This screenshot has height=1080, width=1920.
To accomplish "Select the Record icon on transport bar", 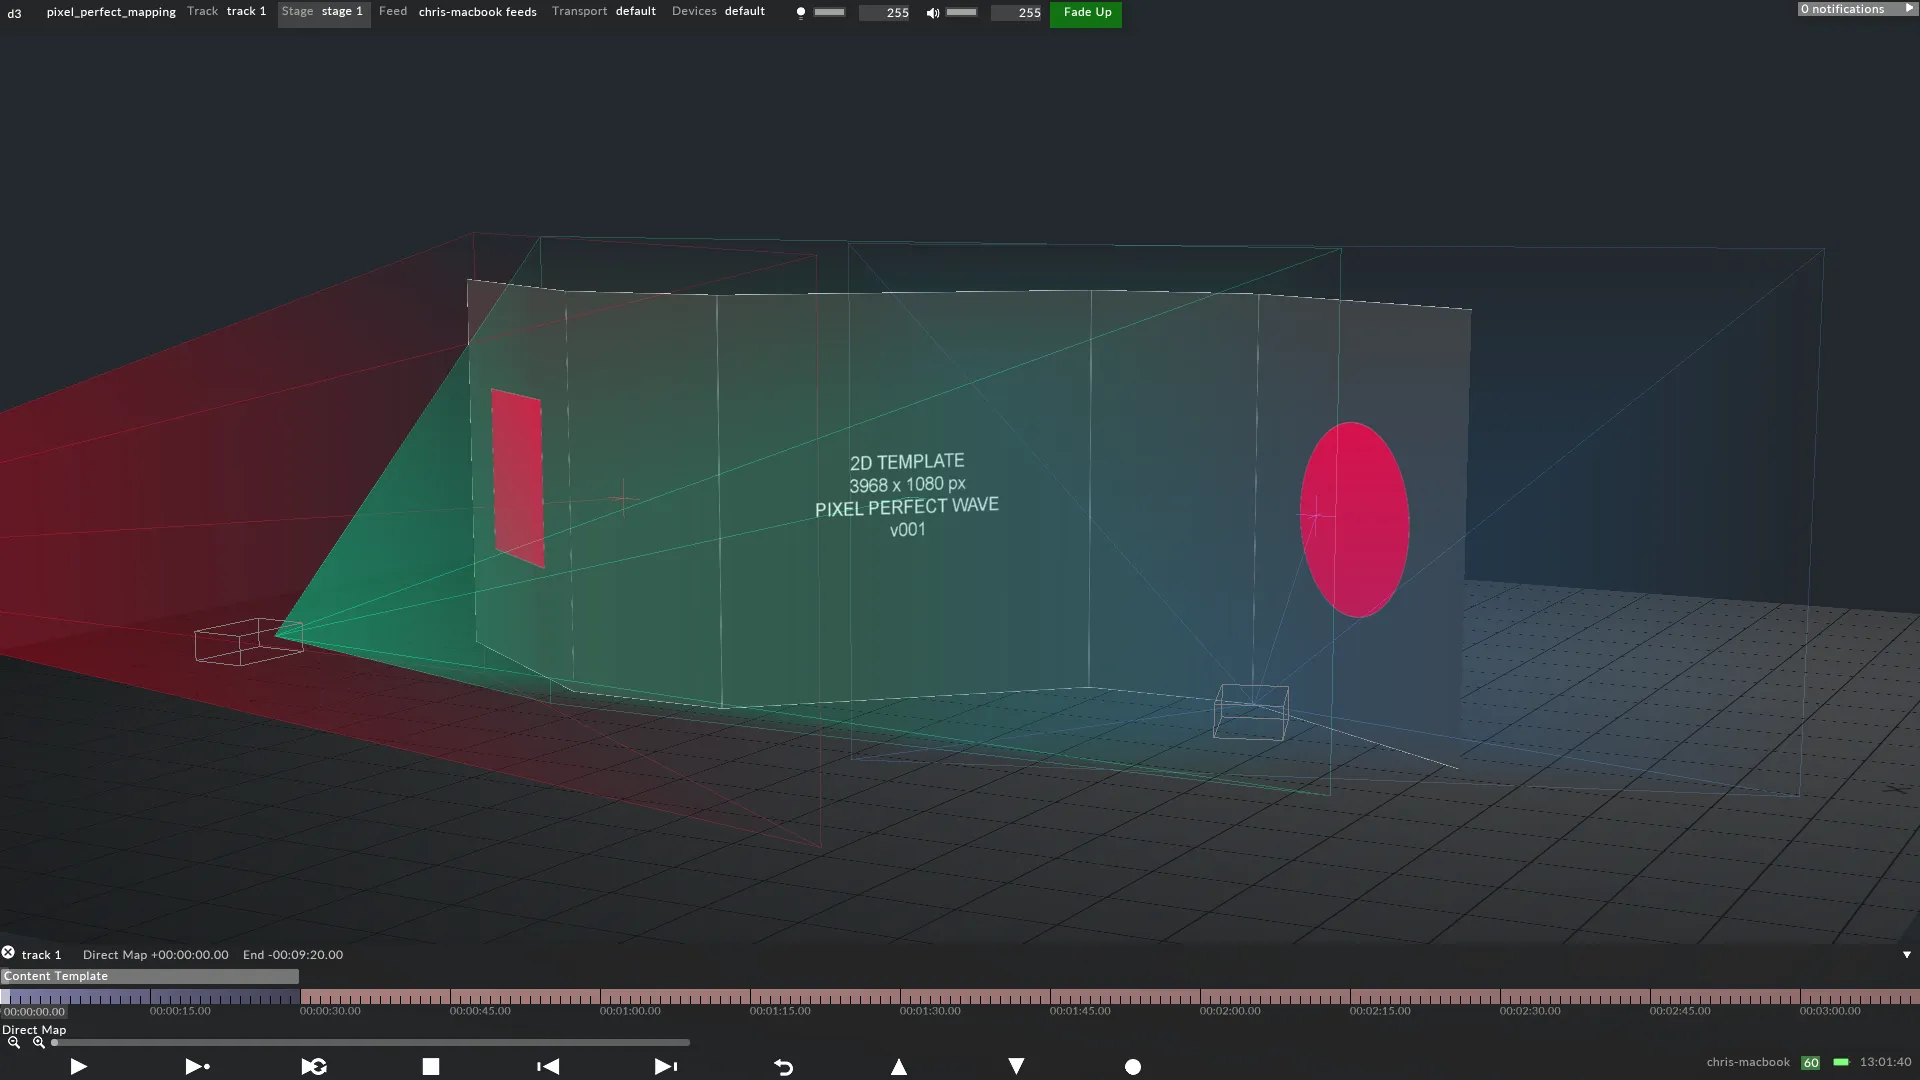I will point(1133,1067).
